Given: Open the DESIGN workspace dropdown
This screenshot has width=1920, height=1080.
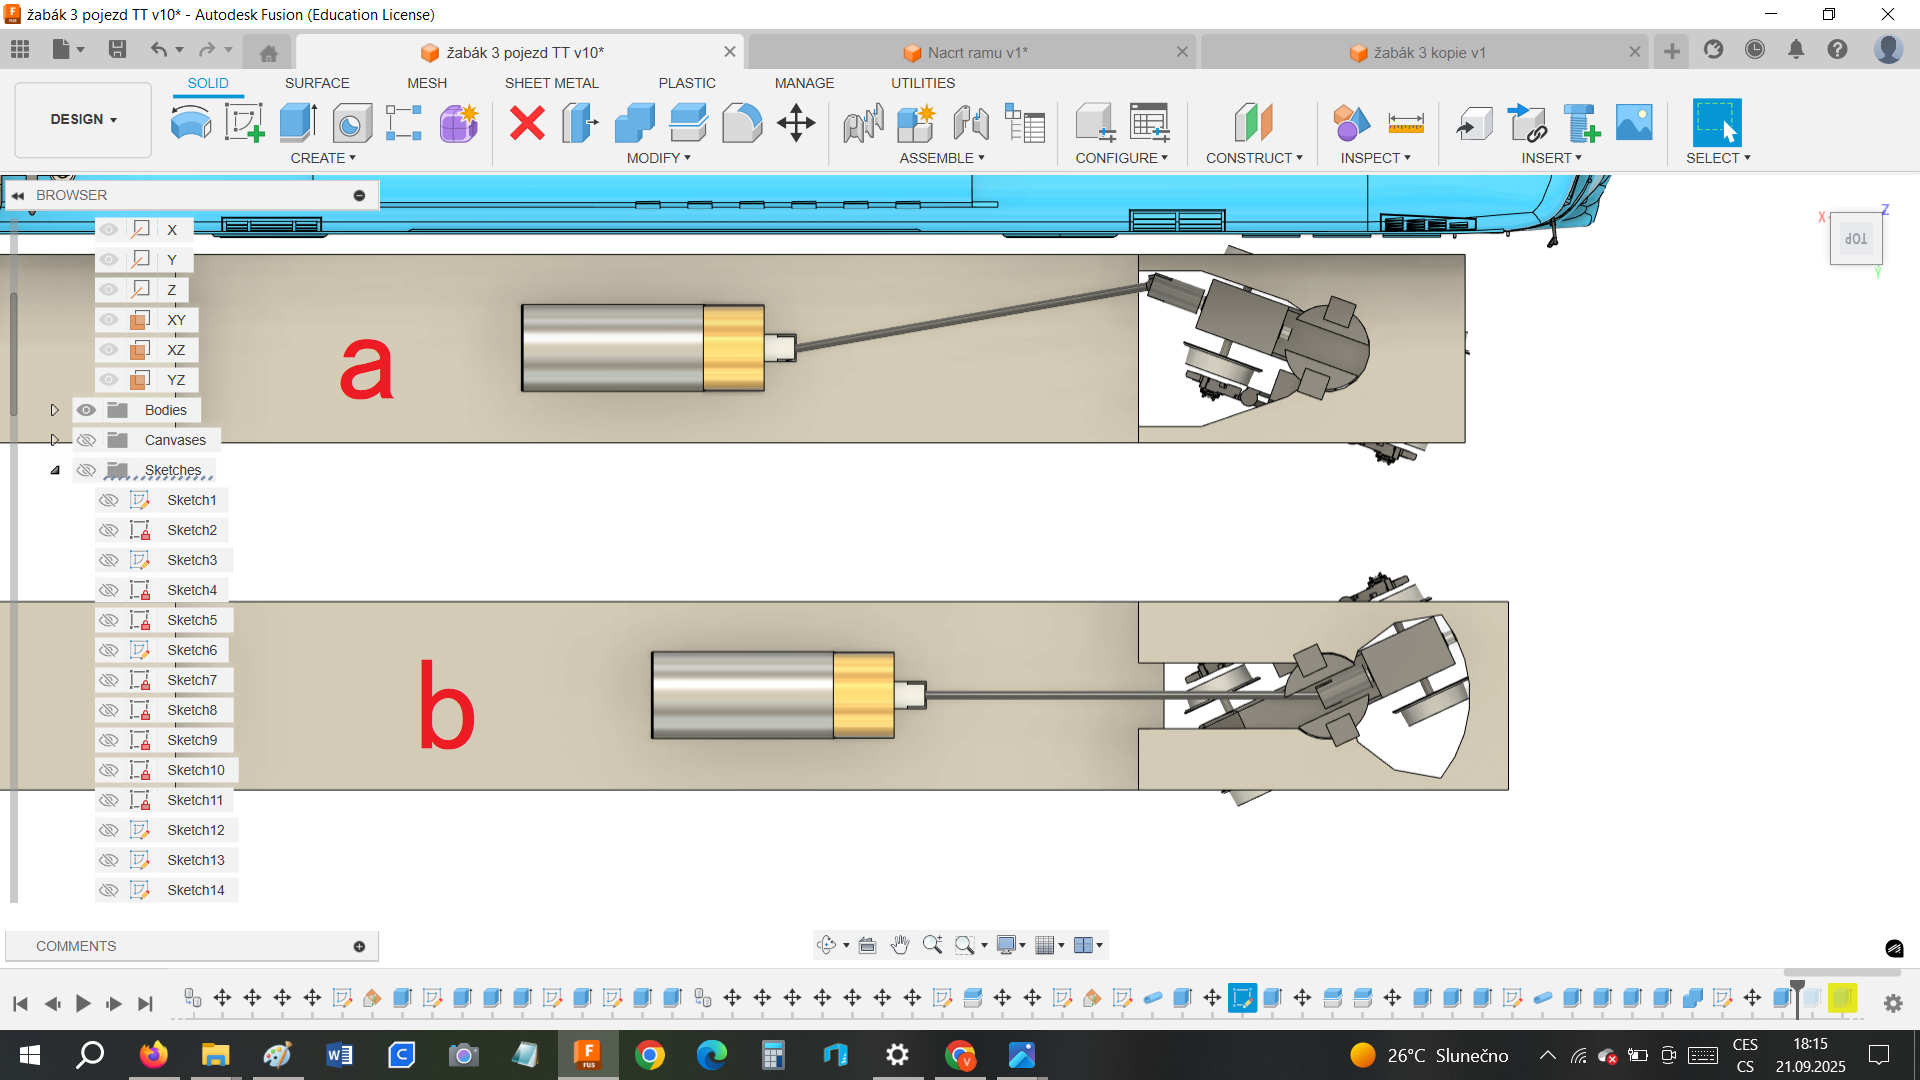Looking at the screenshot, I should (x=83, y=119).
